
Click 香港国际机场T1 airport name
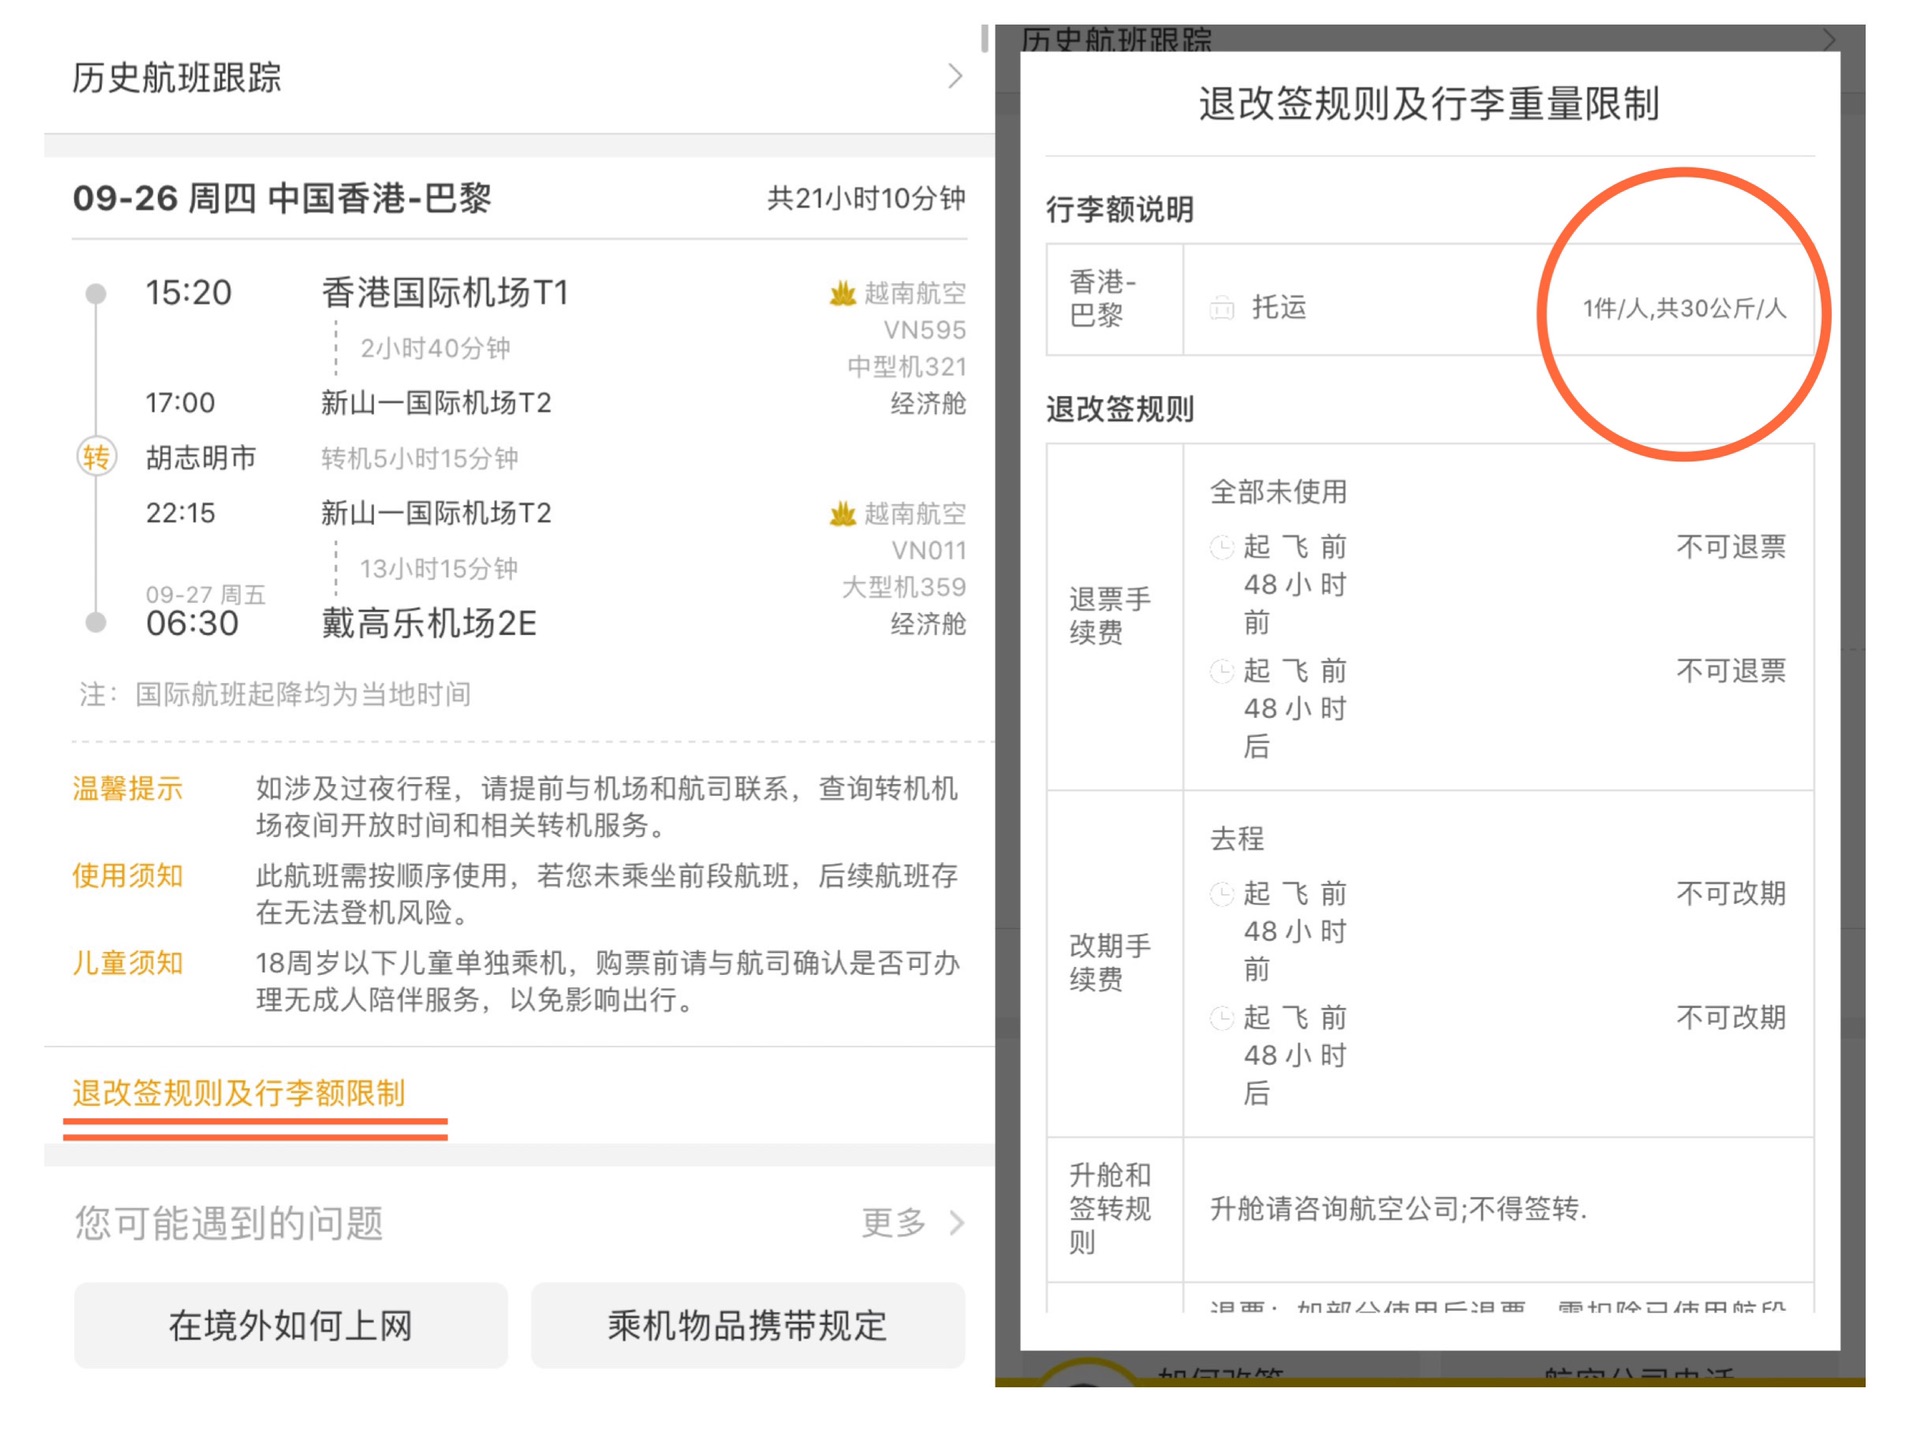[x=445, y=293]
